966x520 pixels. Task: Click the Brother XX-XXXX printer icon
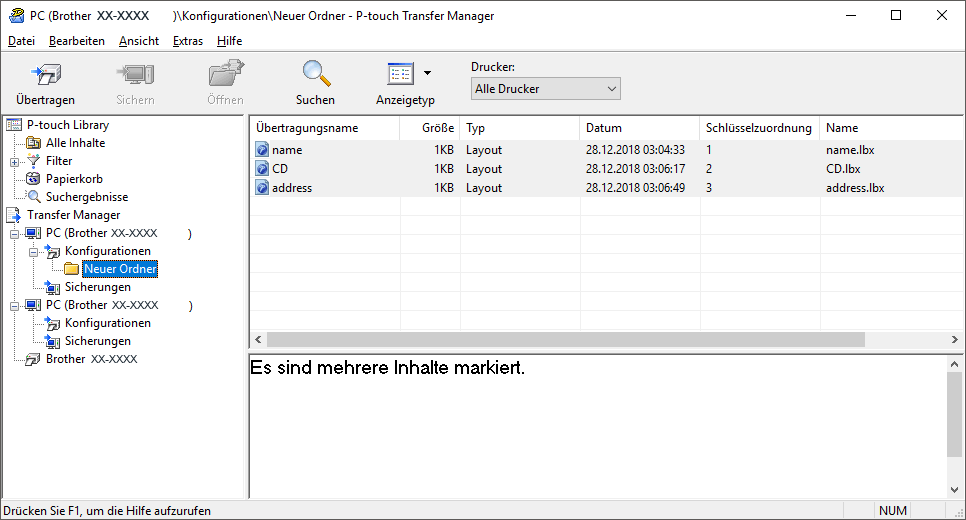(x=33, y=359)
